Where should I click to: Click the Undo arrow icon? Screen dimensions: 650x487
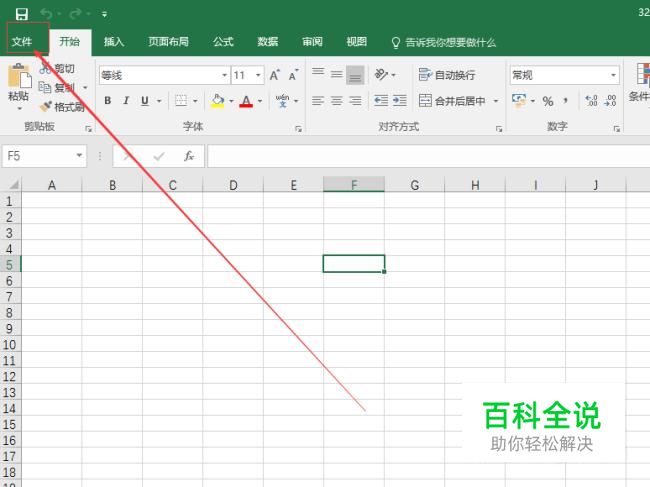point(46,14)
